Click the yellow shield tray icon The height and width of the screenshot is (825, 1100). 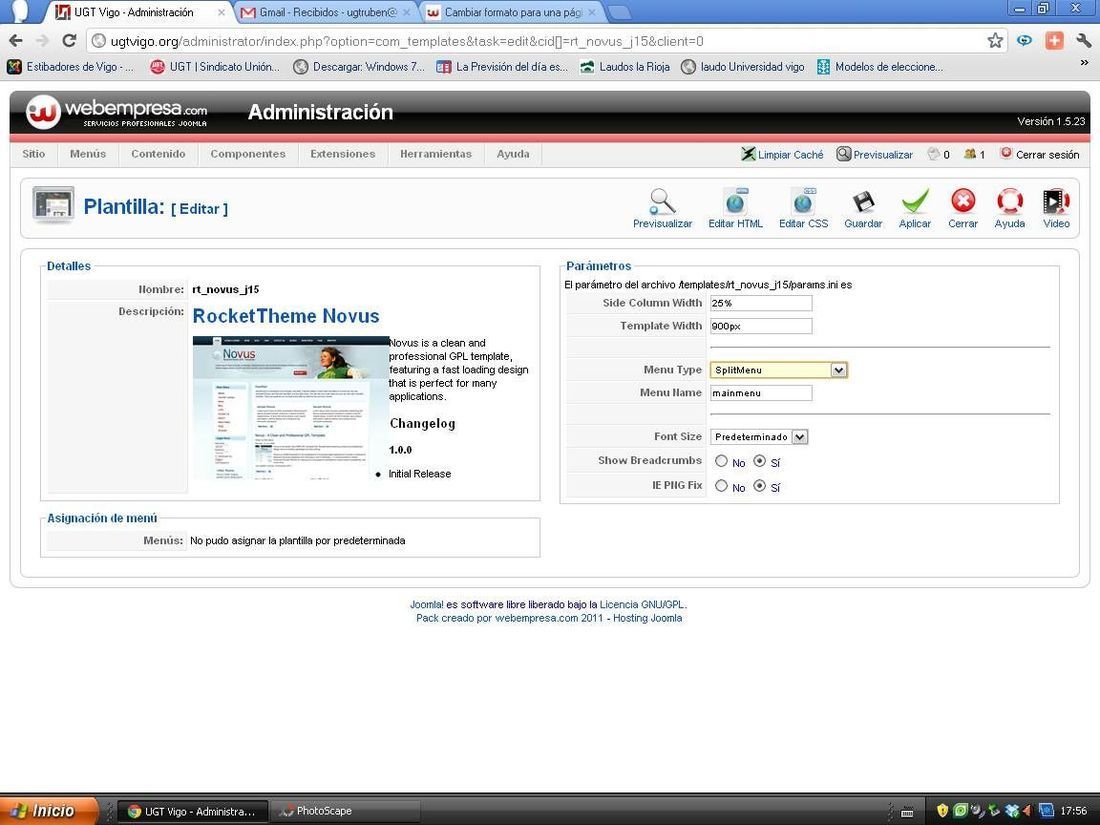[942, 811]
